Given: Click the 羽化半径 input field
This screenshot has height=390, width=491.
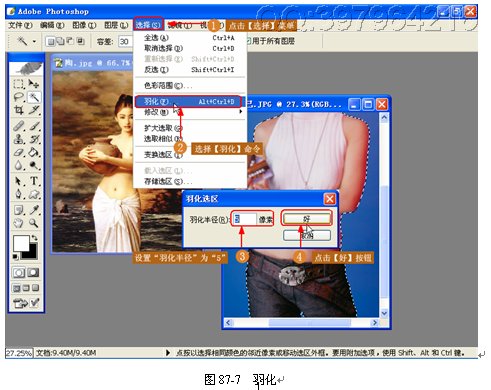Looking at the screenshot, I should tap(245, 219).
